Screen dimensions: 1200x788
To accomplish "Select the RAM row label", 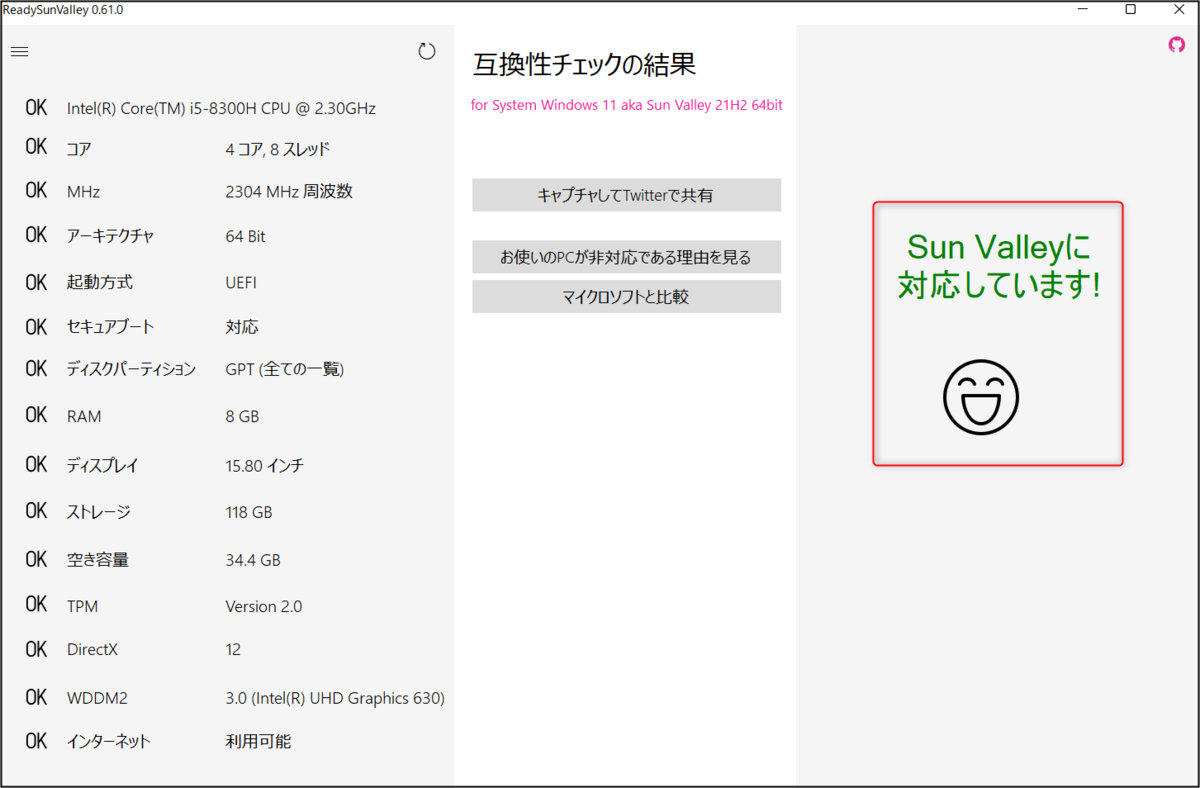I will (x=84, y=416).
